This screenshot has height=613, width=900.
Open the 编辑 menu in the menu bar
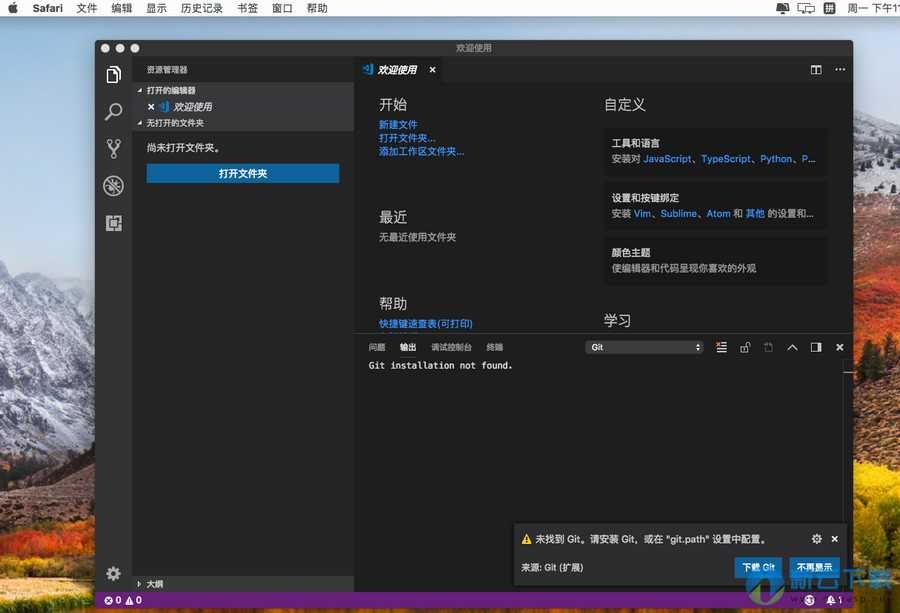click(x=121, y=8)
